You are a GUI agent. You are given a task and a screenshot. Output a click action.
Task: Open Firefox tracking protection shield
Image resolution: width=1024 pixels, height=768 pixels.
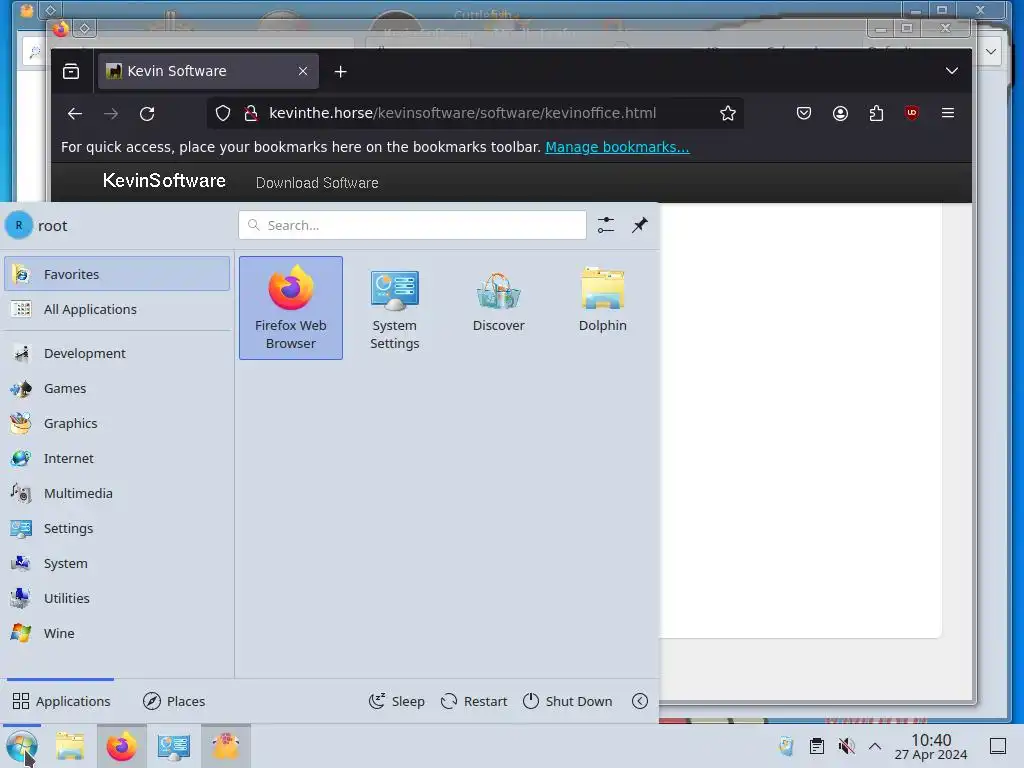(x=223, y=114)
